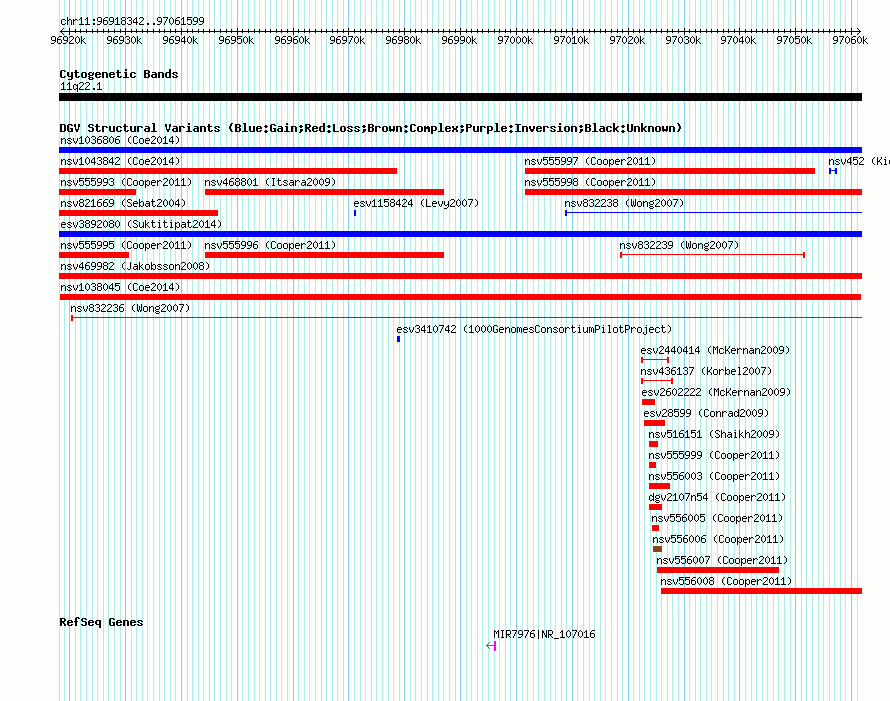Select nsv832238 (Wong2007) variant label

[x=624, y=203]
